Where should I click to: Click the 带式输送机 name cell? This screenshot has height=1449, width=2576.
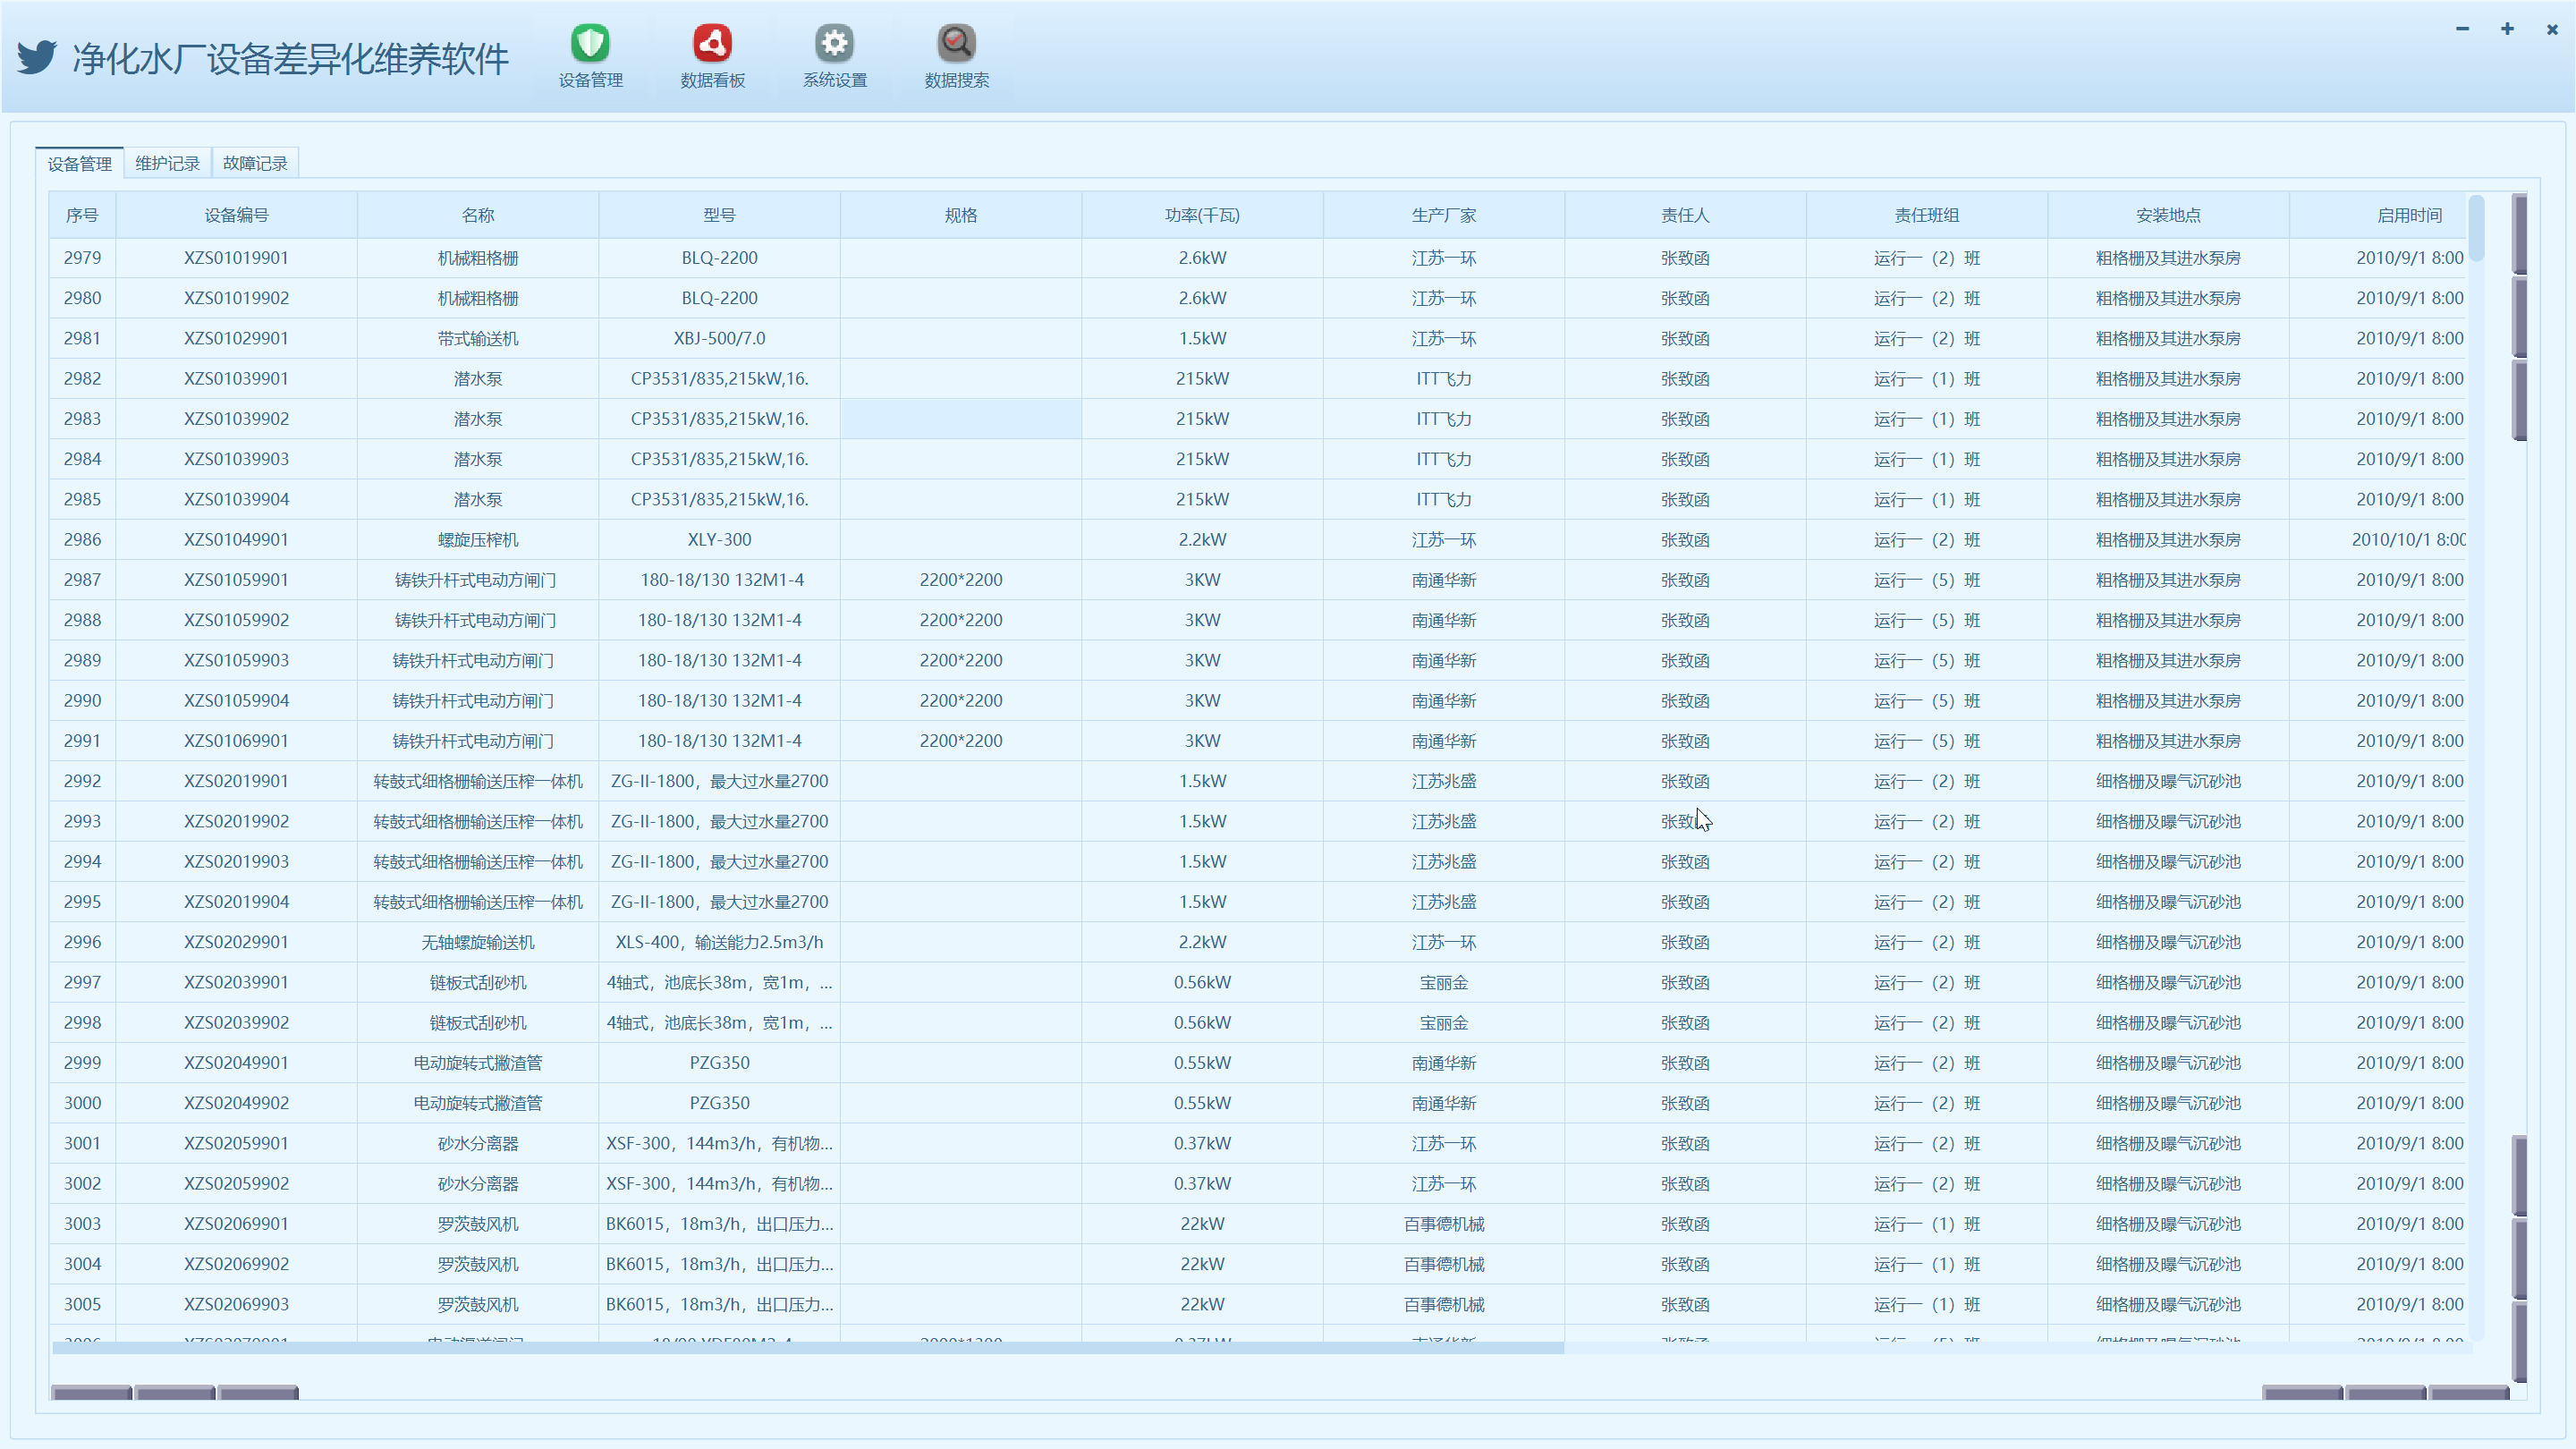[478, 338]
